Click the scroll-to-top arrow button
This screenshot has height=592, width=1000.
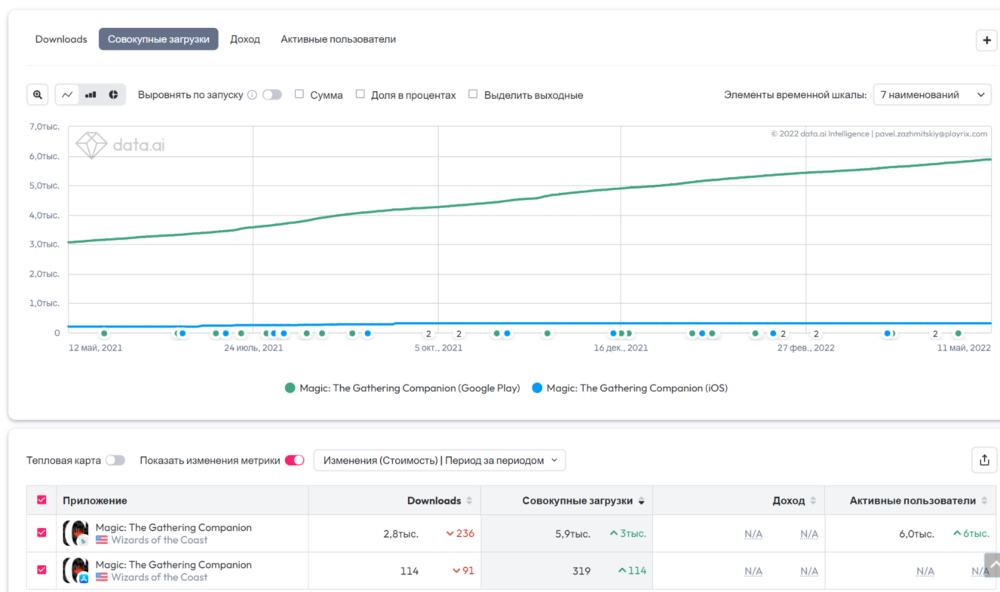(991, 565)
